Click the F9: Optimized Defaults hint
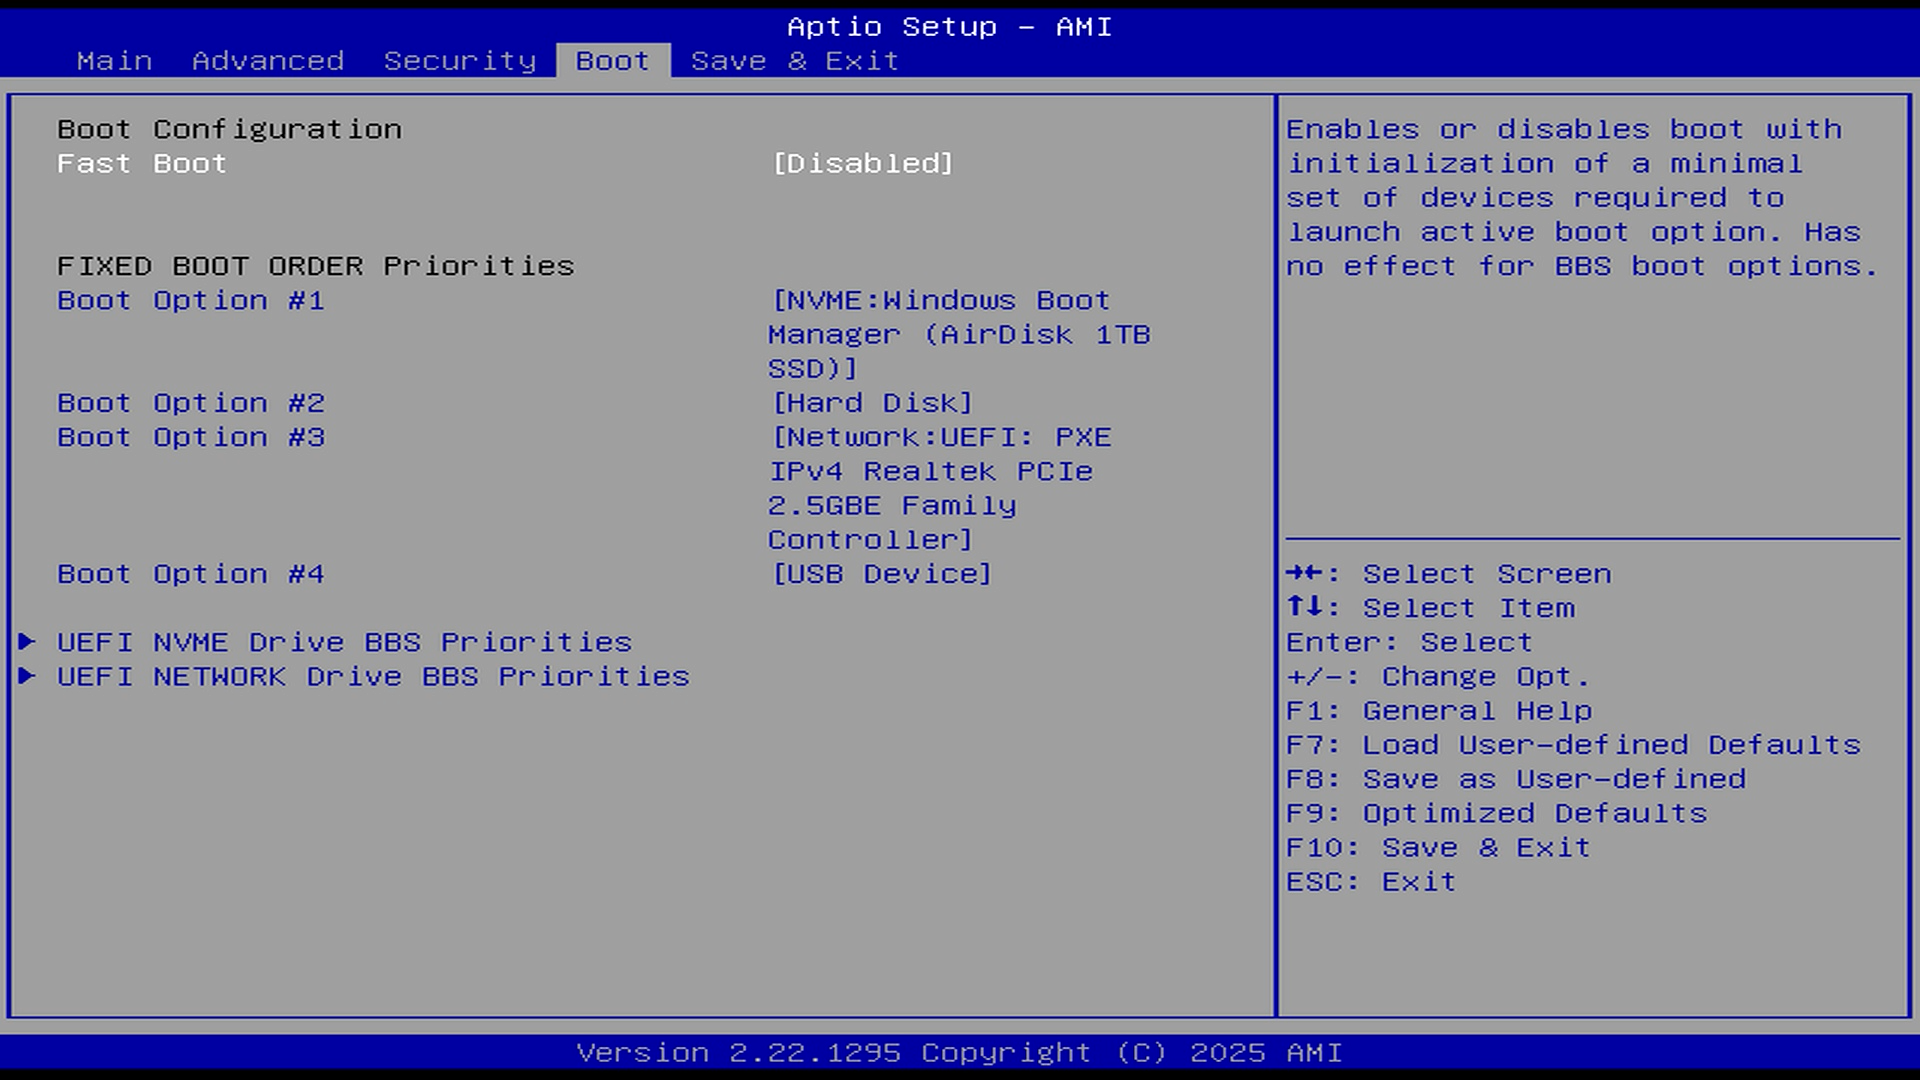Screen dimensions: 1920x1080 click(x=1497, y=813)
